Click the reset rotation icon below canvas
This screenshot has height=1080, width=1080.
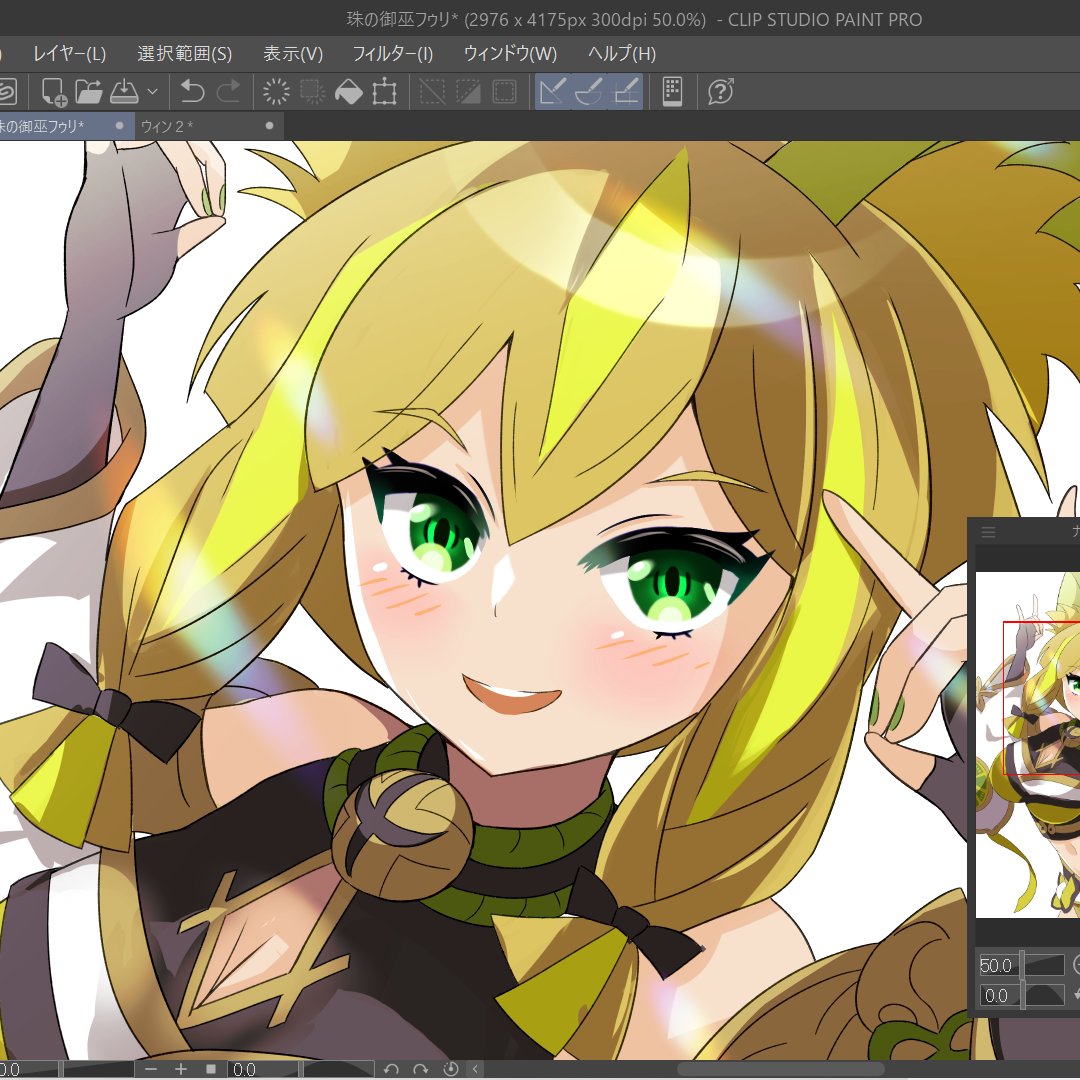point(450,1069)
